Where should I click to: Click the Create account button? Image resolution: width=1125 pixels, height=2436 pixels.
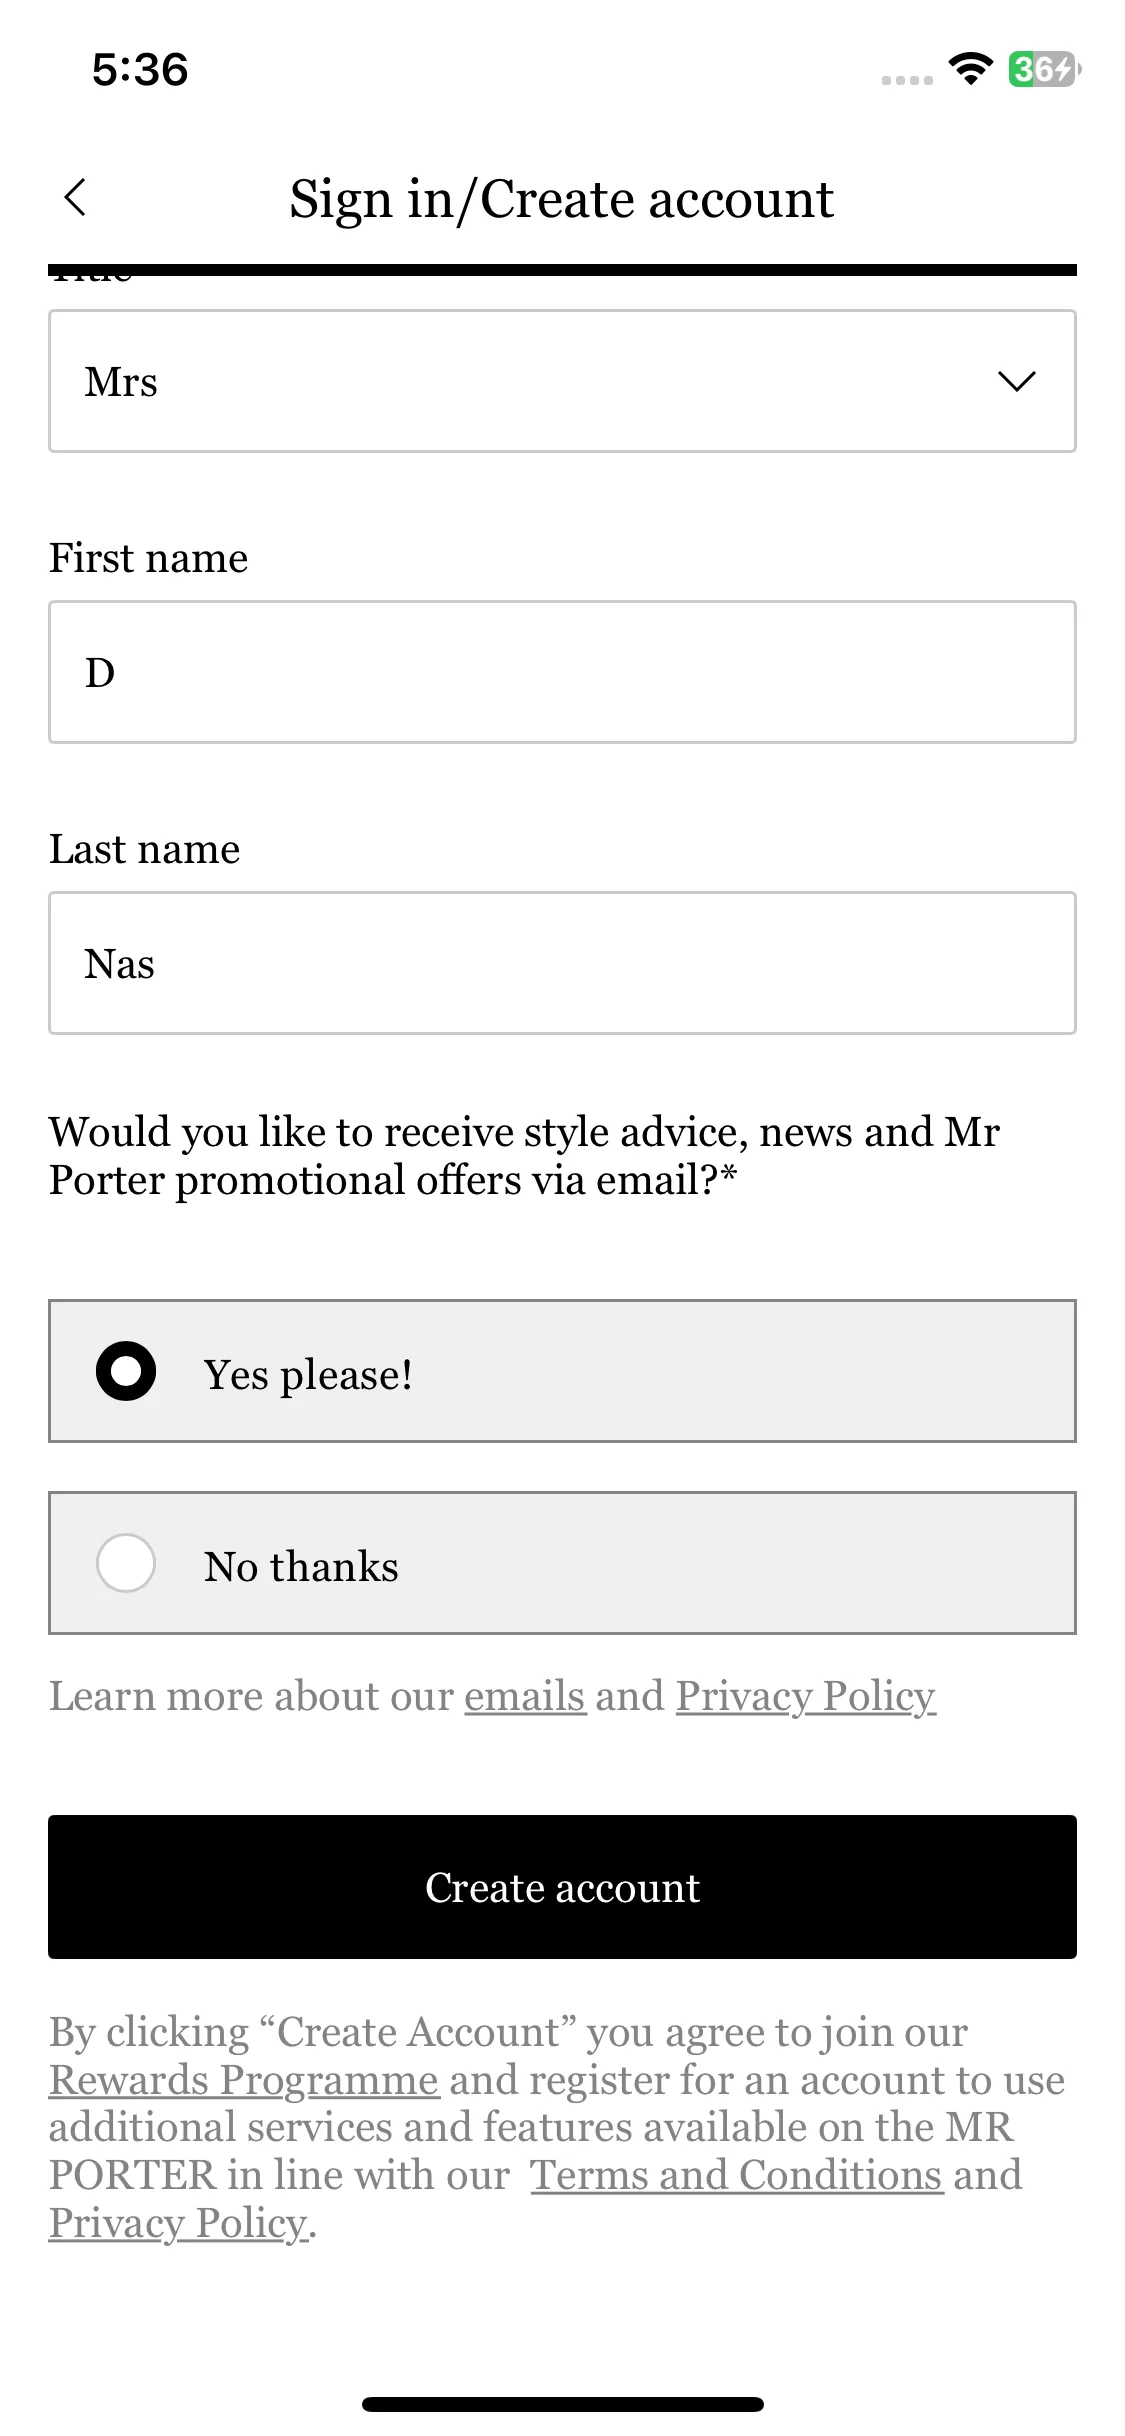[562, 1887]
